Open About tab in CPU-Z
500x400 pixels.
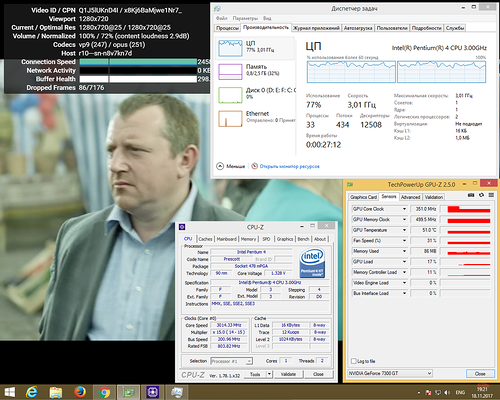click(x=320, y=239)
